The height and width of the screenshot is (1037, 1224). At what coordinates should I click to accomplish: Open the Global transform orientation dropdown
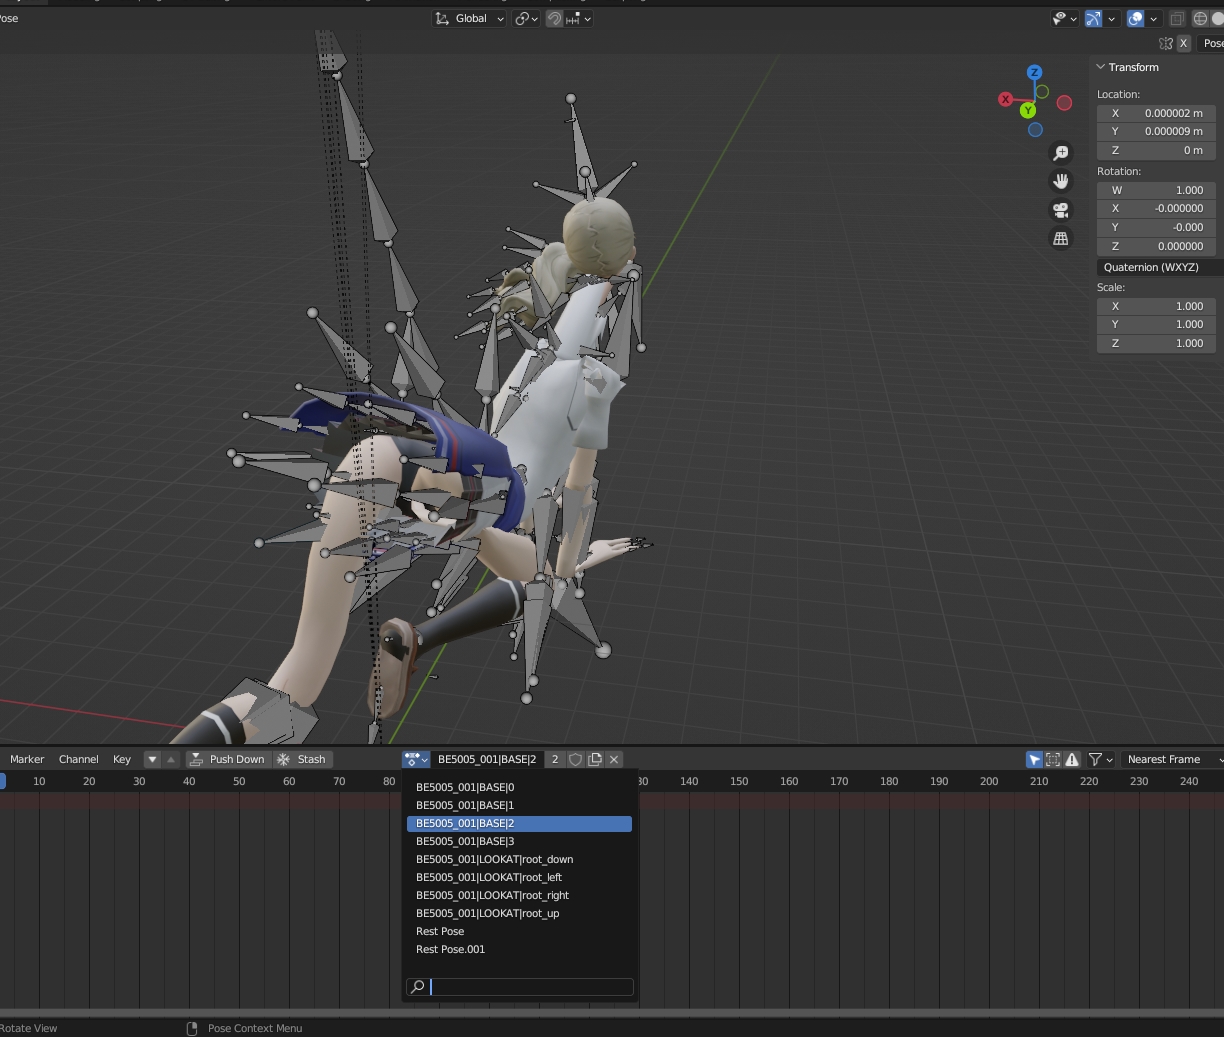[469, 19]
